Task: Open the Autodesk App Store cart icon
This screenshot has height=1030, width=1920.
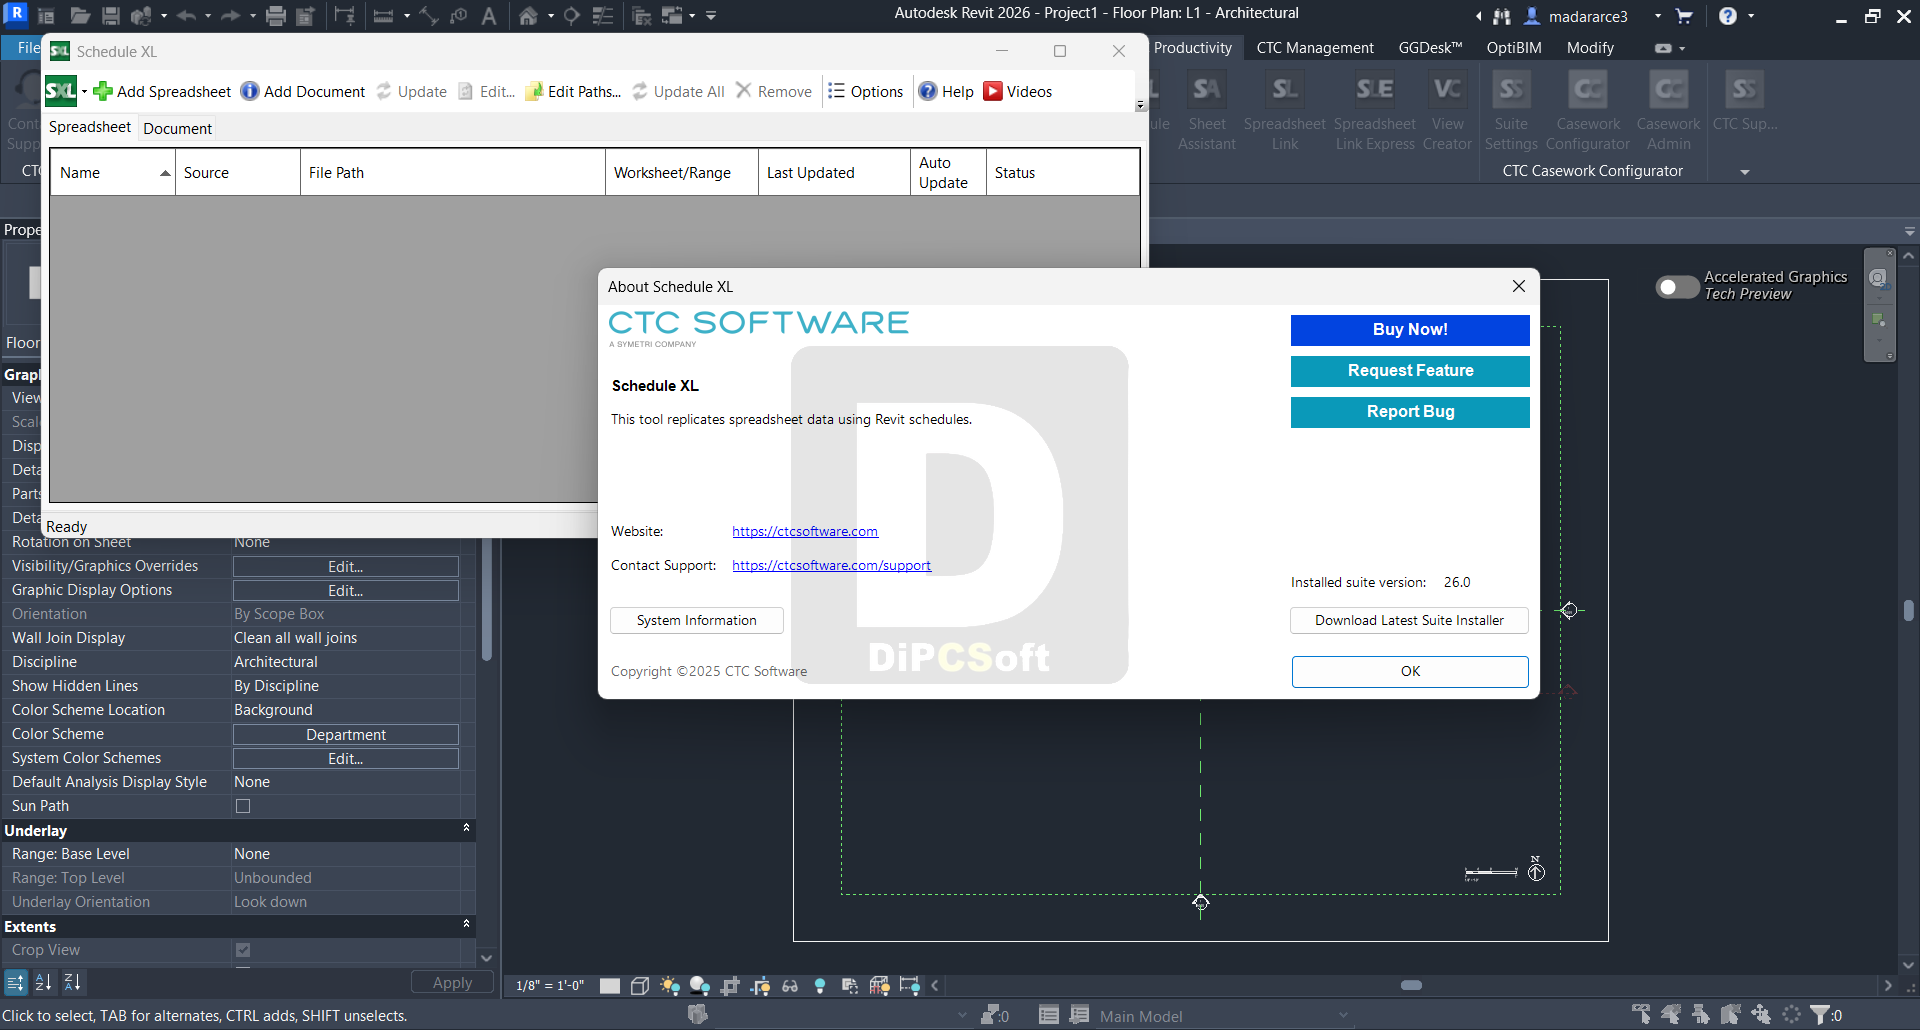Action: 1684,16
